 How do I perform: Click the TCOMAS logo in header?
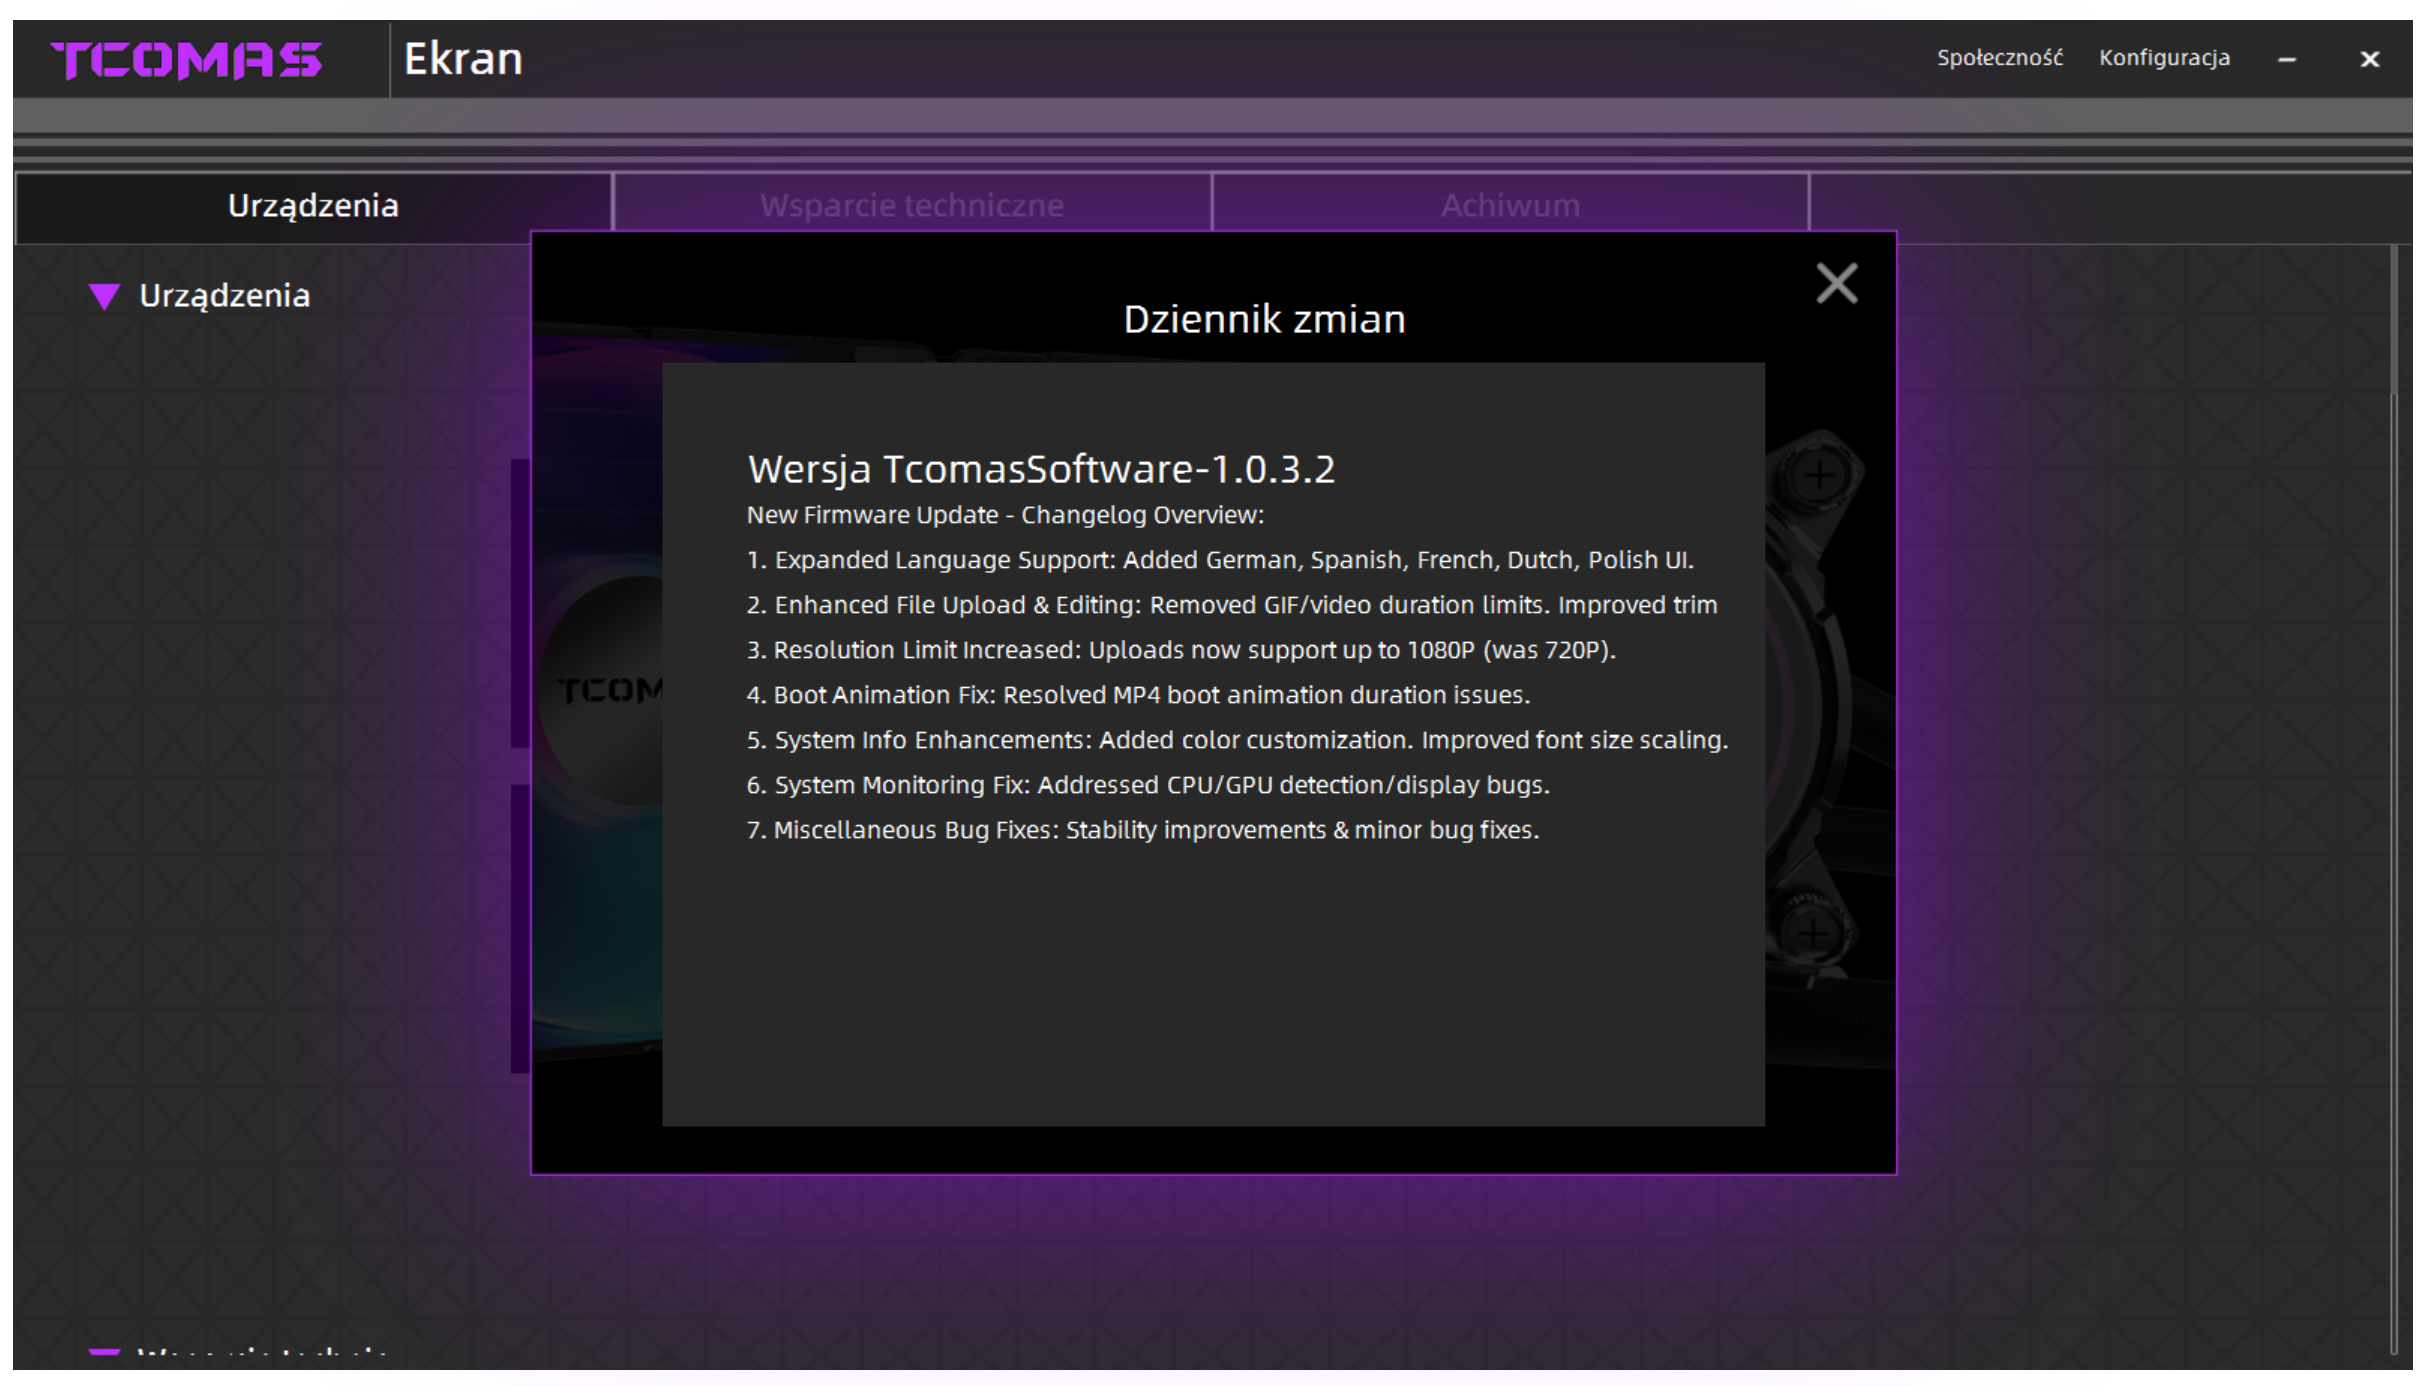click(186, 60)
